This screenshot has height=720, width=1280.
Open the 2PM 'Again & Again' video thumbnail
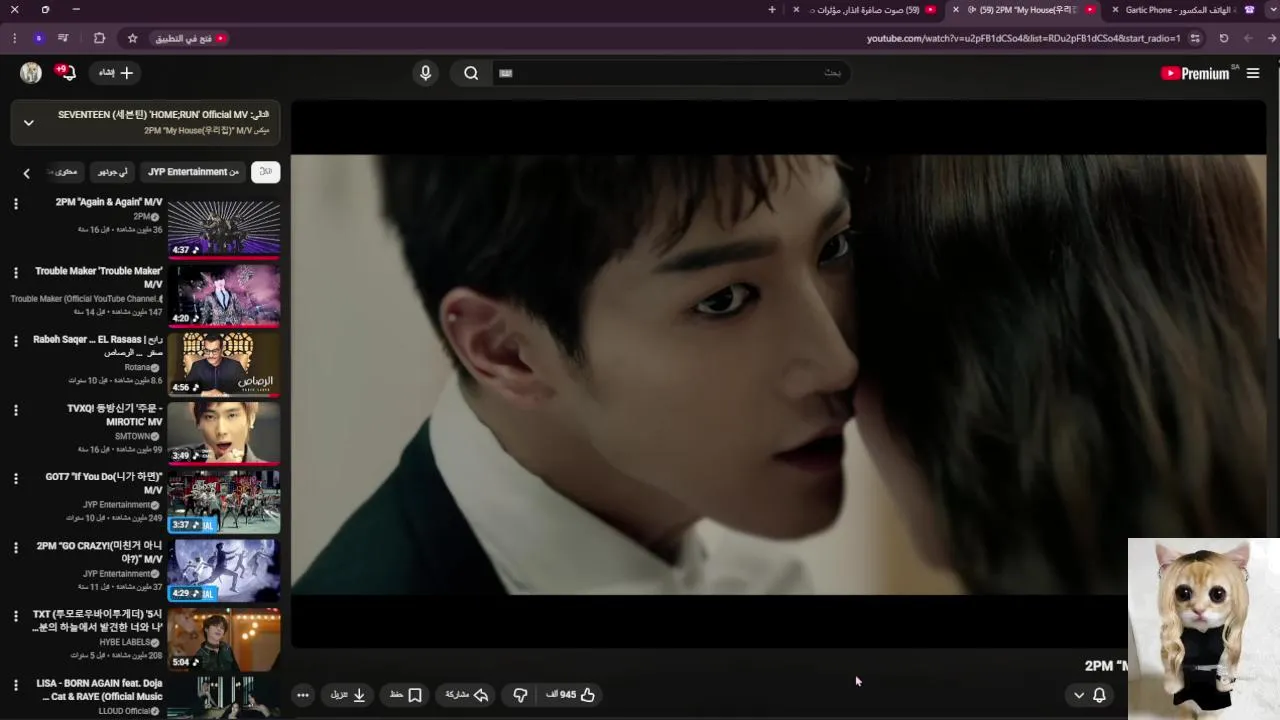point(224,229)
